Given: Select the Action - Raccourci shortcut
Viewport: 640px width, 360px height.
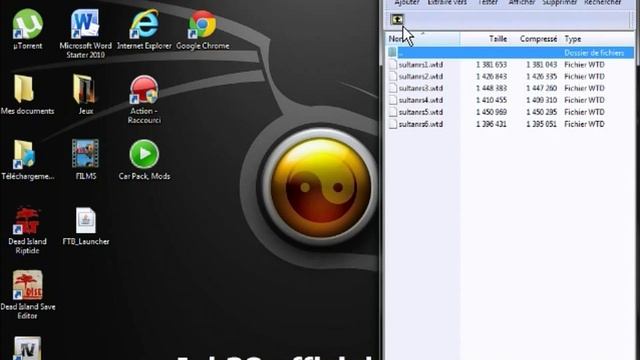Looking at the screenshot, I should click(x=144, y=99).
